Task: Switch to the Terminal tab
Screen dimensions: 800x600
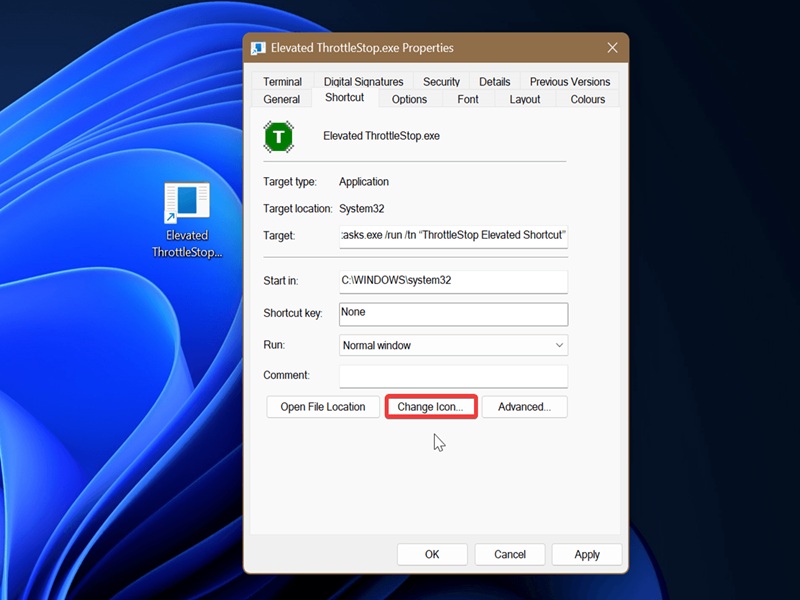Action: pos(282,82)
